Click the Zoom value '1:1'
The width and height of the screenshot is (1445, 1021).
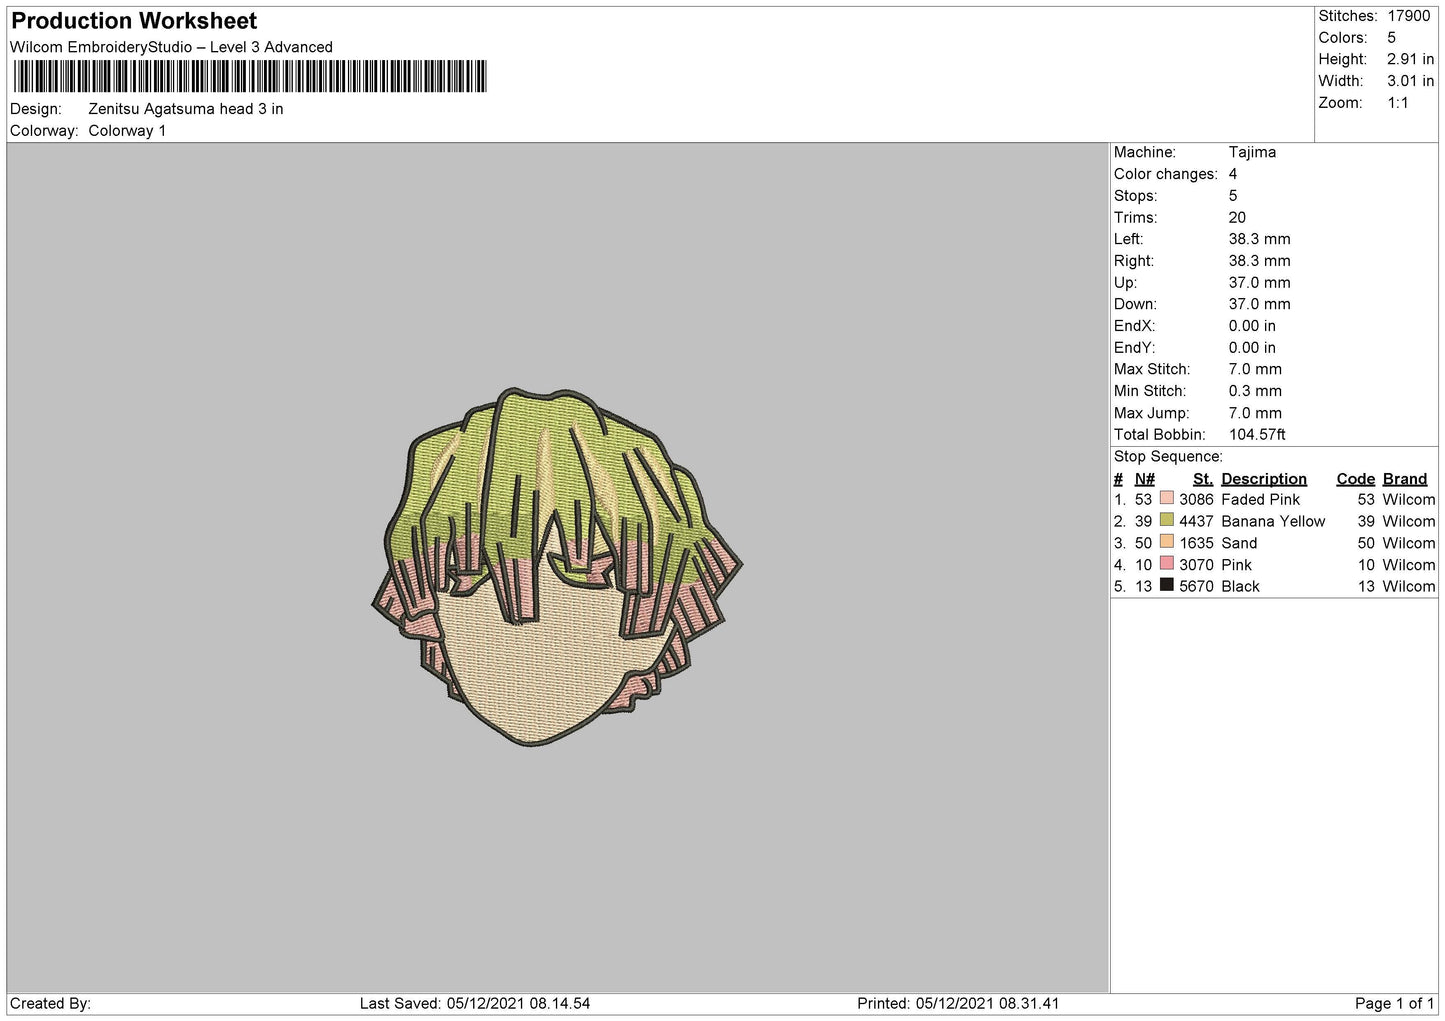coord(1398,103)
